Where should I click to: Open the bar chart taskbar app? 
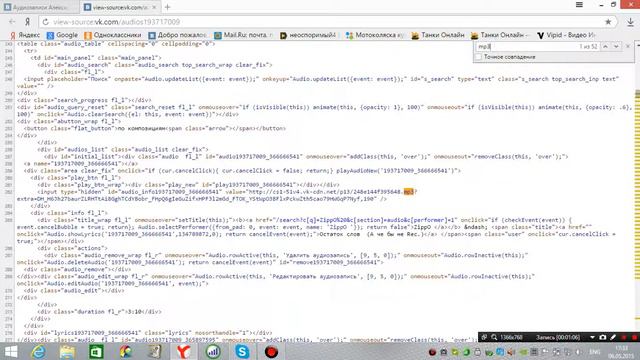point(213,351)
